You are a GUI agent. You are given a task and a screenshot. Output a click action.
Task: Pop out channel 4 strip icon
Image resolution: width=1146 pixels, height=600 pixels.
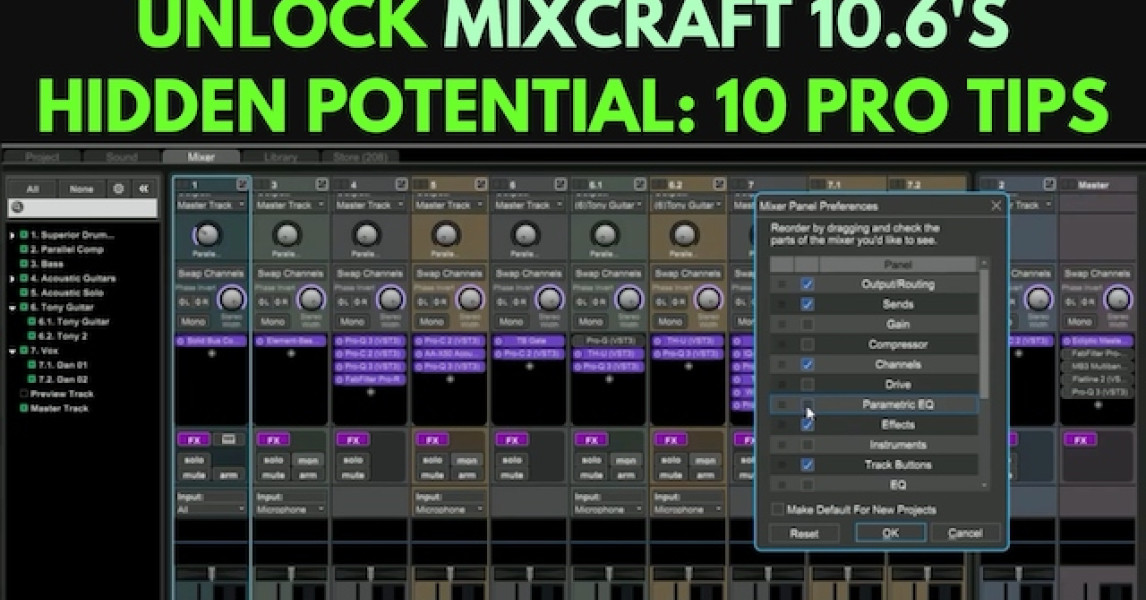click(x=401, y=184)
